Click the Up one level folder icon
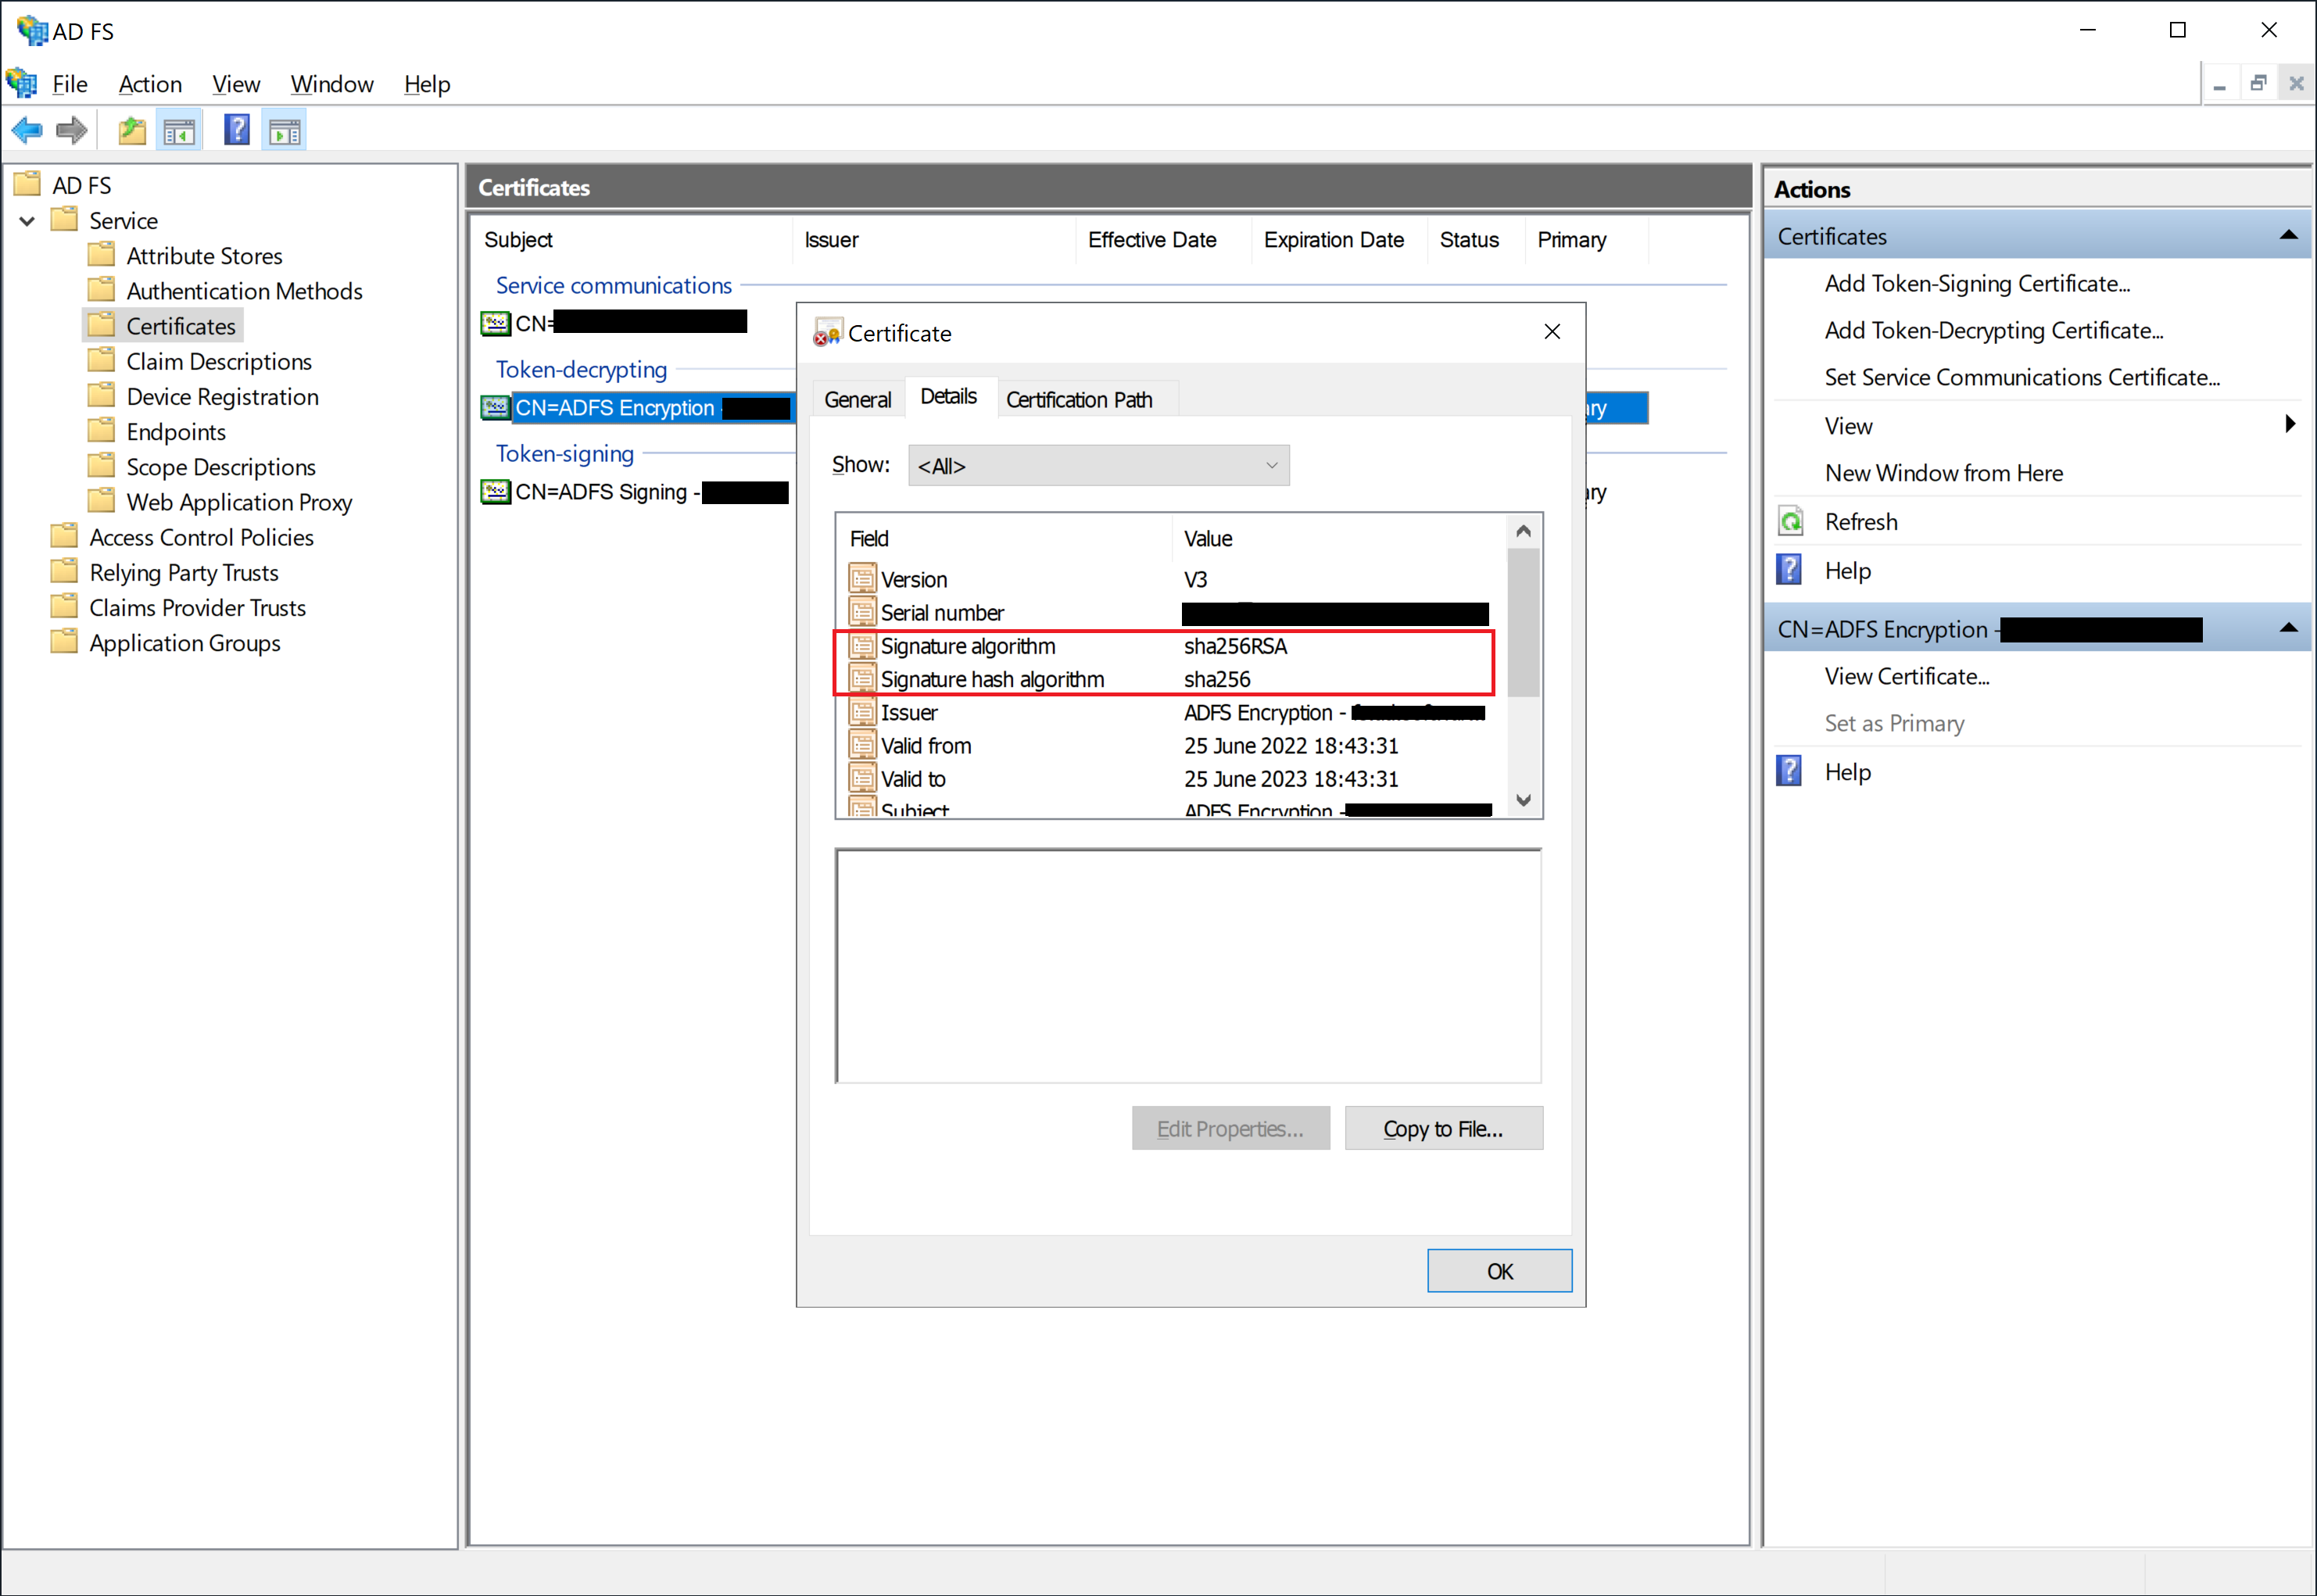Screen dimensions: 2317x1596 pos(132,130)
